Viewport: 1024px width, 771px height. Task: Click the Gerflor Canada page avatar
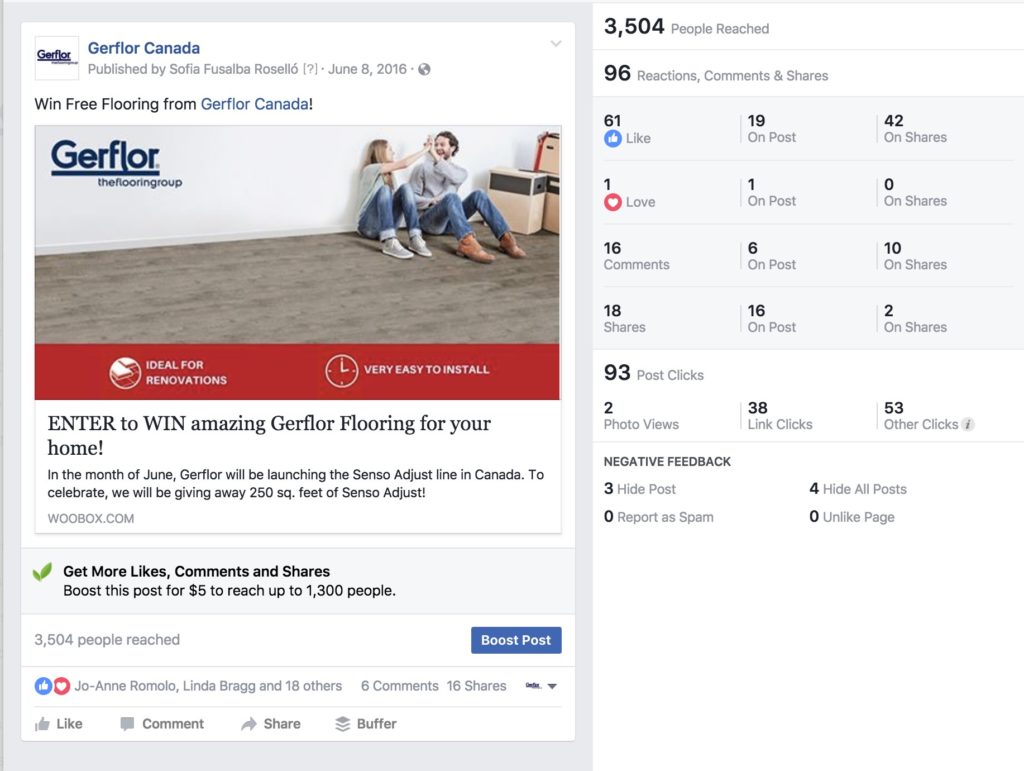pos(57,58)
